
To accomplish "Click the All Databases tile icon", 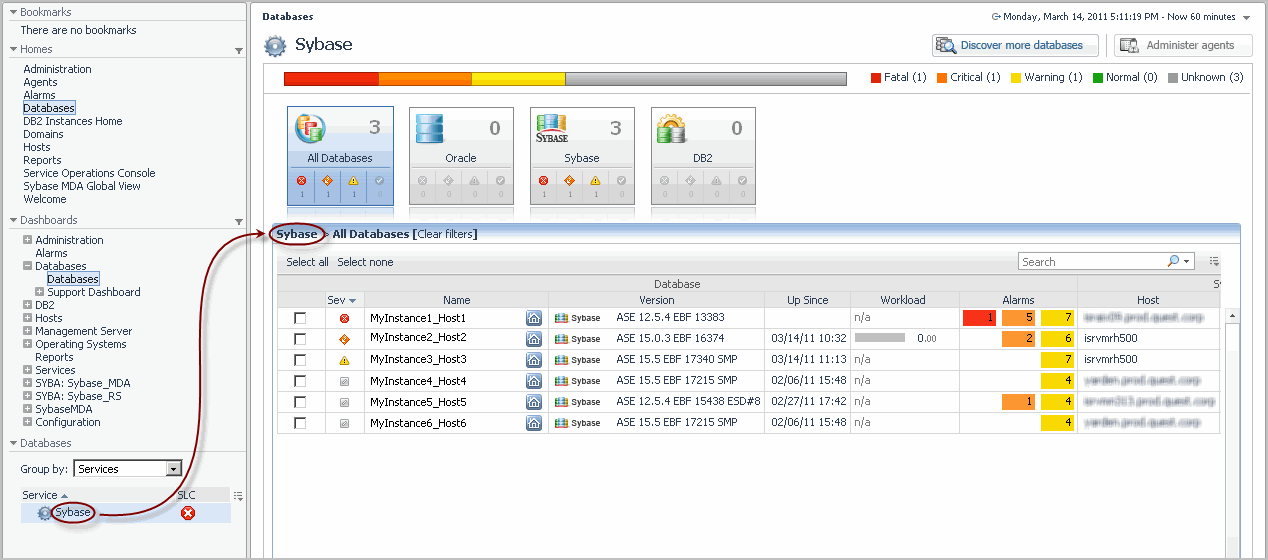I will [x=310, y=130].
